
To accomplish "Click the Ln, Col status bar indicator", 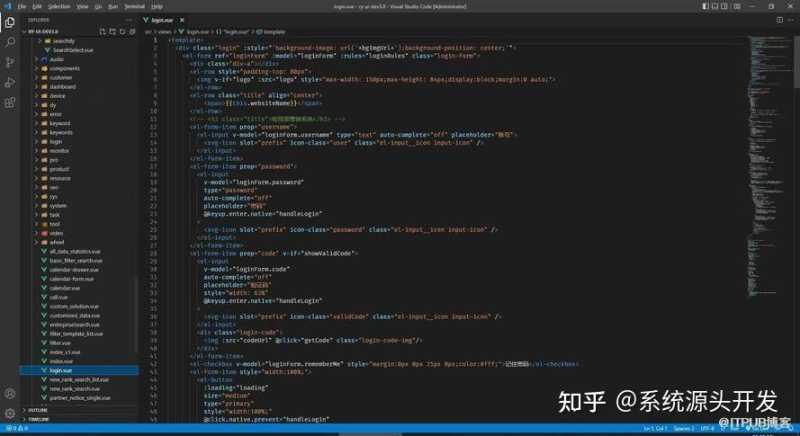I will coord(655,428).
